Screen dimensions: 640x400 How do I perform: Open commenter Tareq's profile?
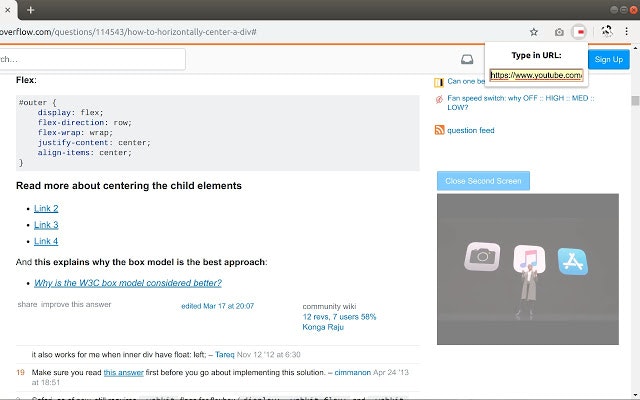coord(224,355)
